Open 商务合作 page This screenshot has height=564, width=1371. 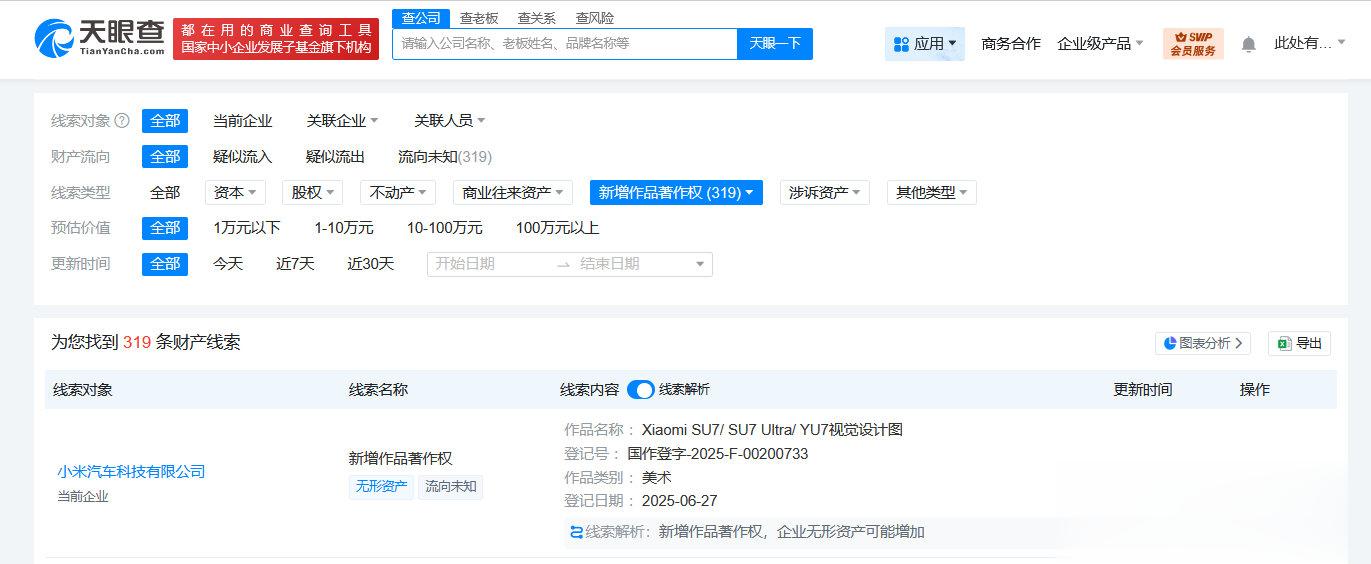[1011, 44]
